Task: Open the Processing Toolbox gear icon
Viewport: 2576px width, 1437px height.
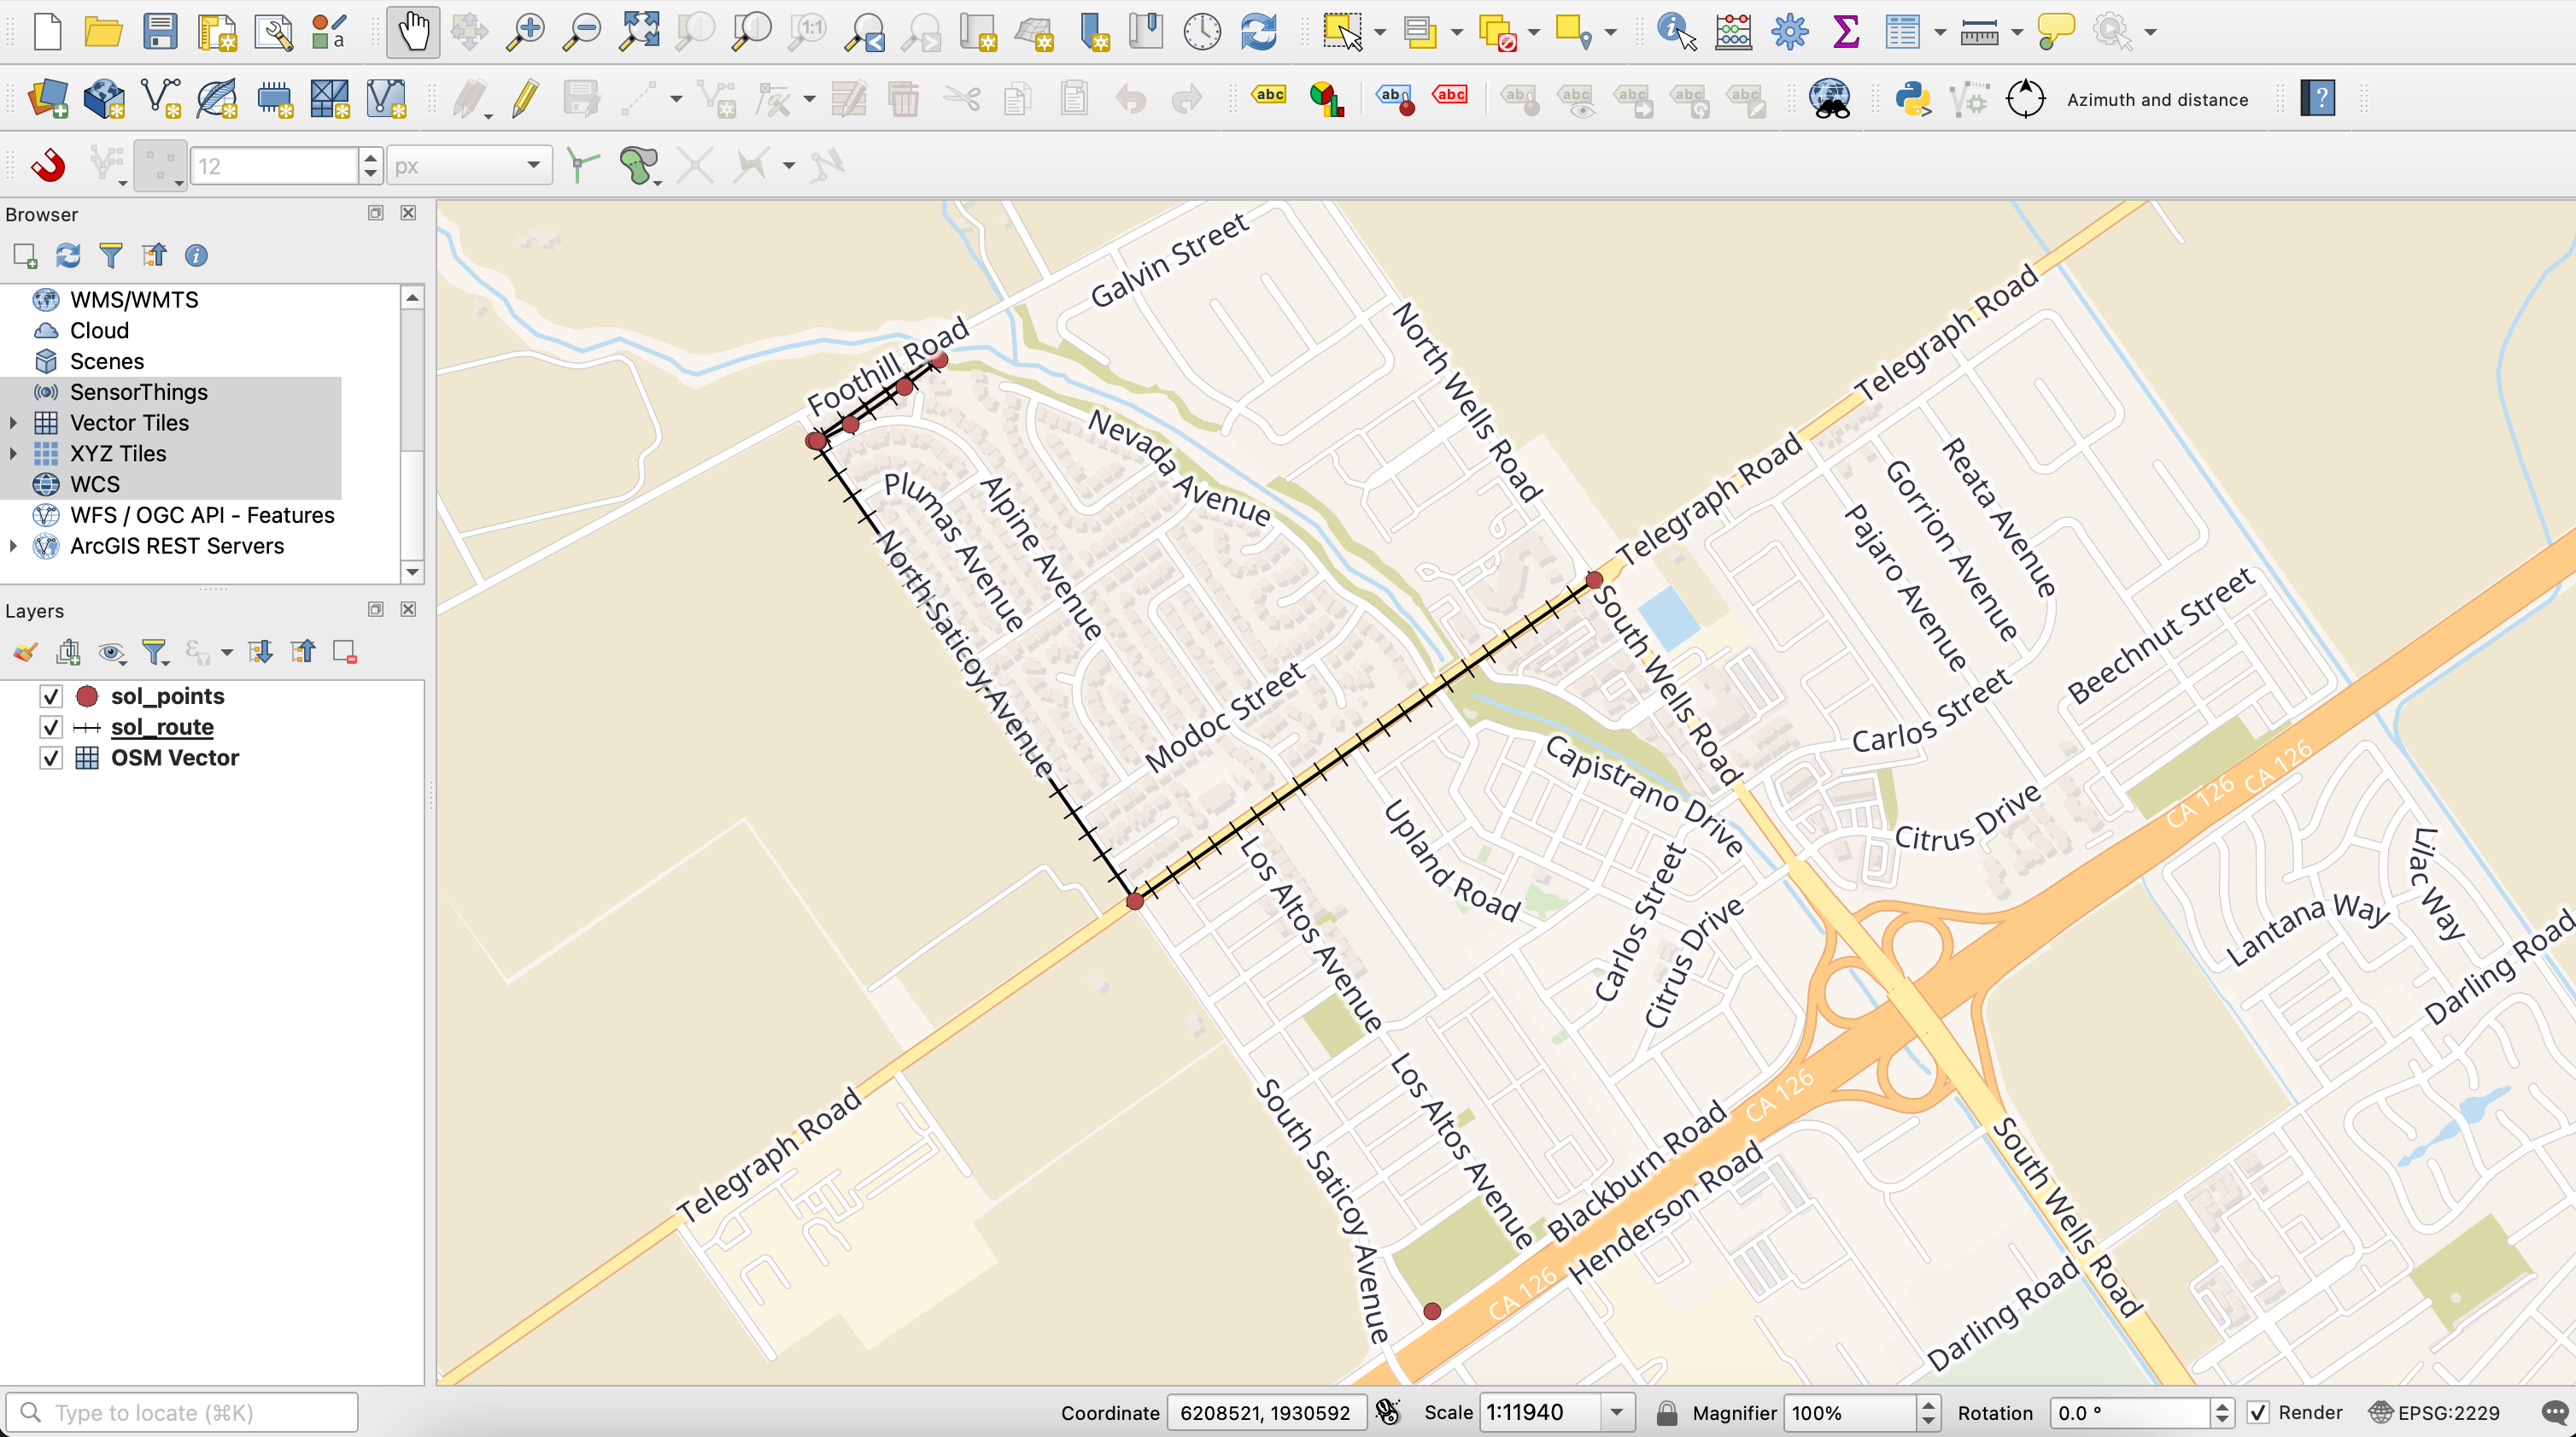Action: [x=1790, y=32]
